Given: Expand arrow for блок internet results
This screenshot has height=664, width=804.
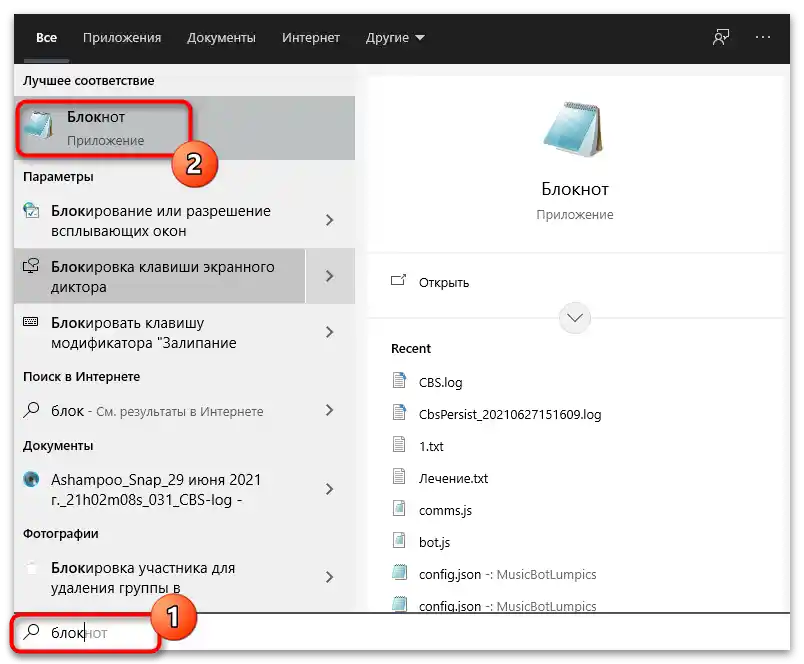Looking at the screenshot, I should (330, 411).
